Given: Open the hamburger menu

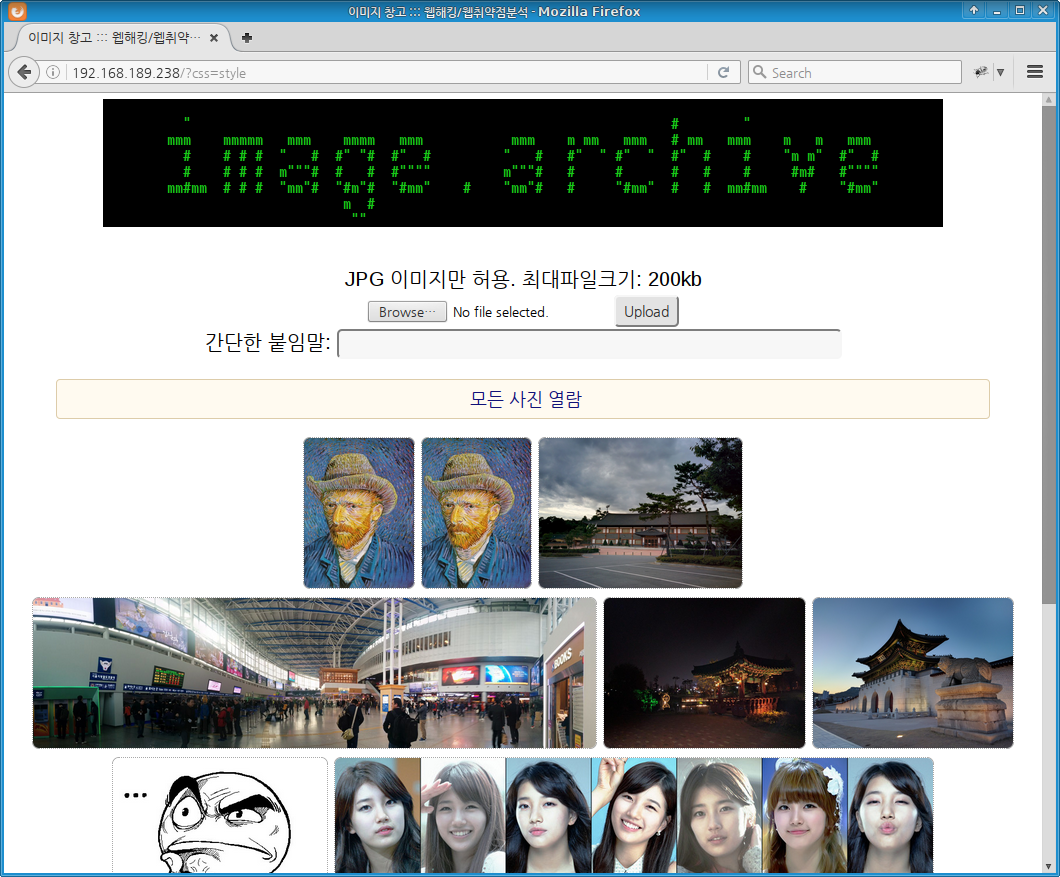Looking at the screenshot, I should [1034, 72].
